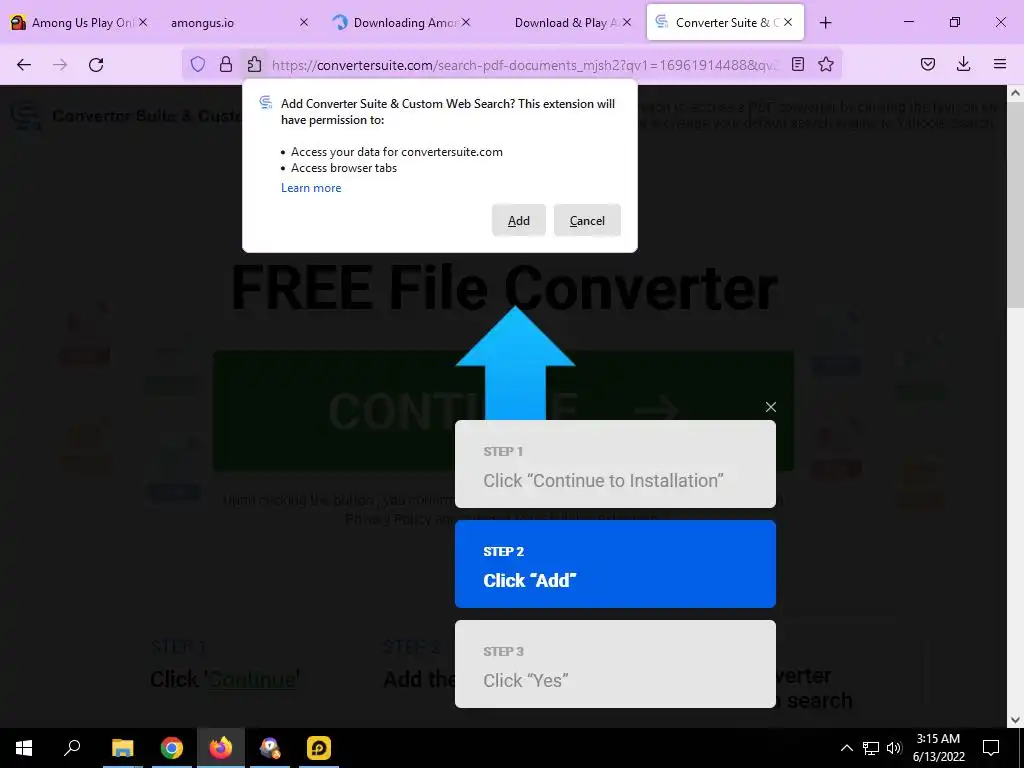Close the Converter Suite tab
The height and width of the screenshot is (768, 1024).
788,22
